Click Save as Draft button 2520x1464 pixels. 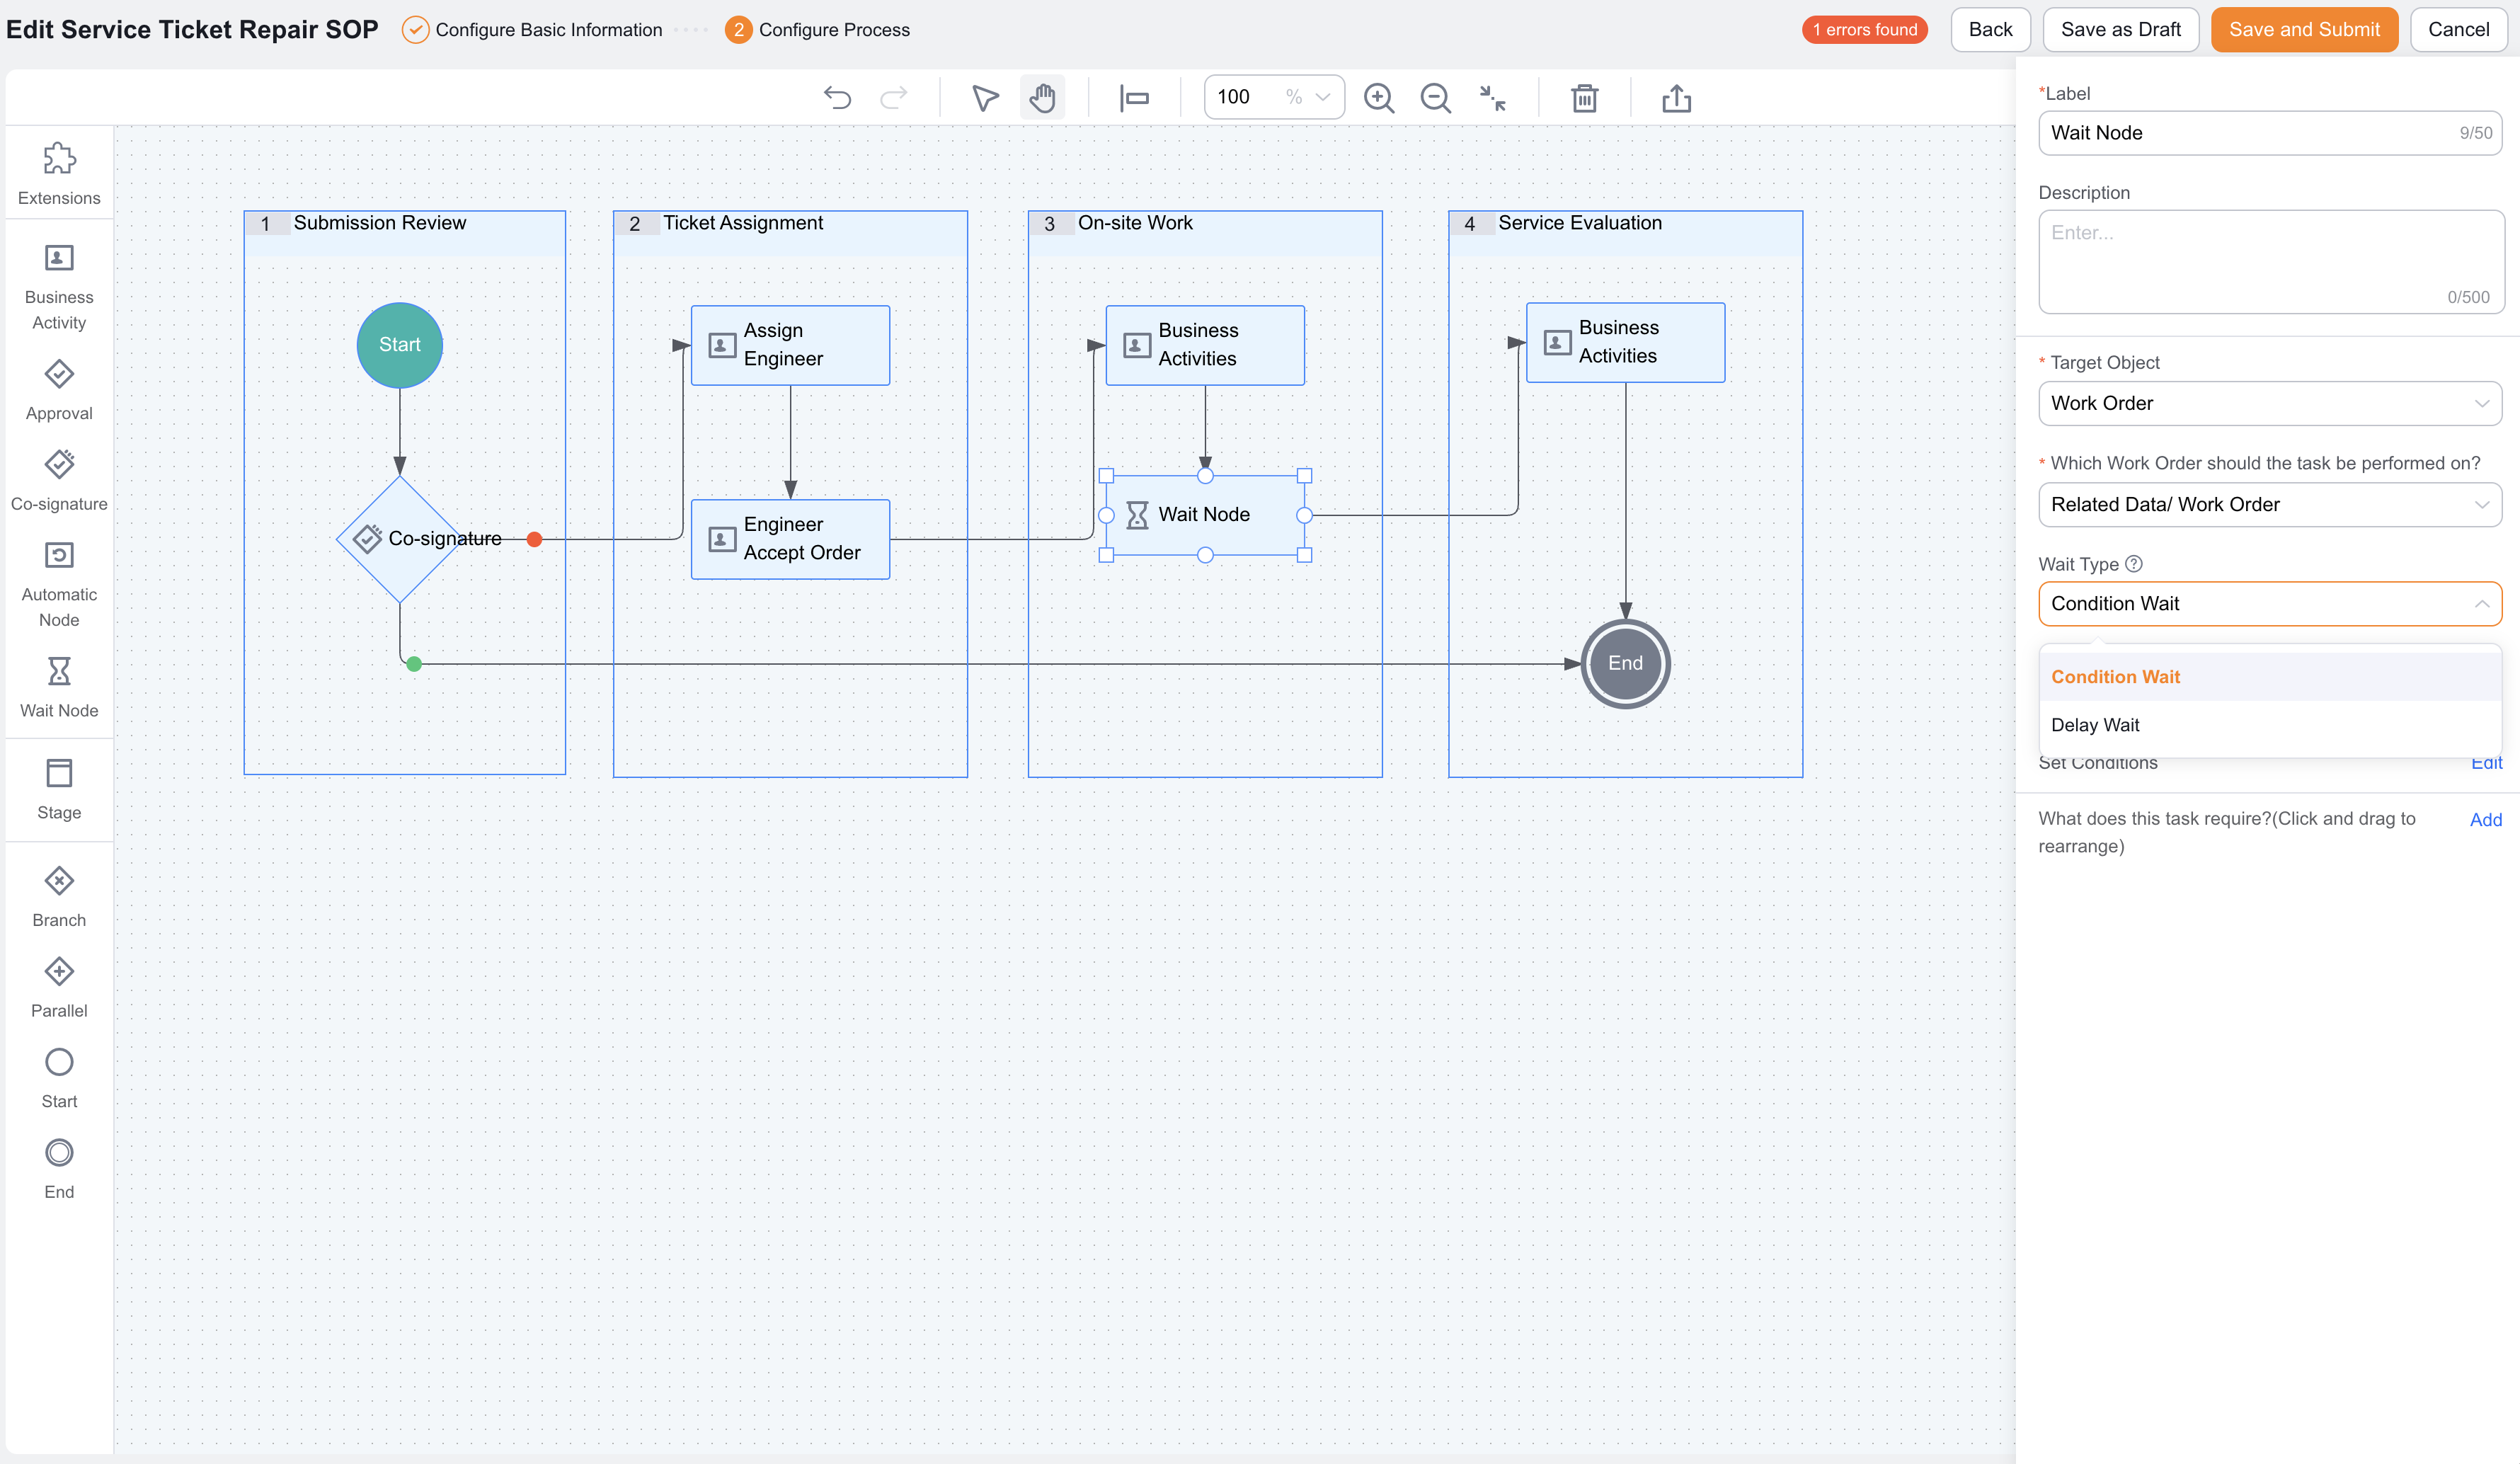[x=2120, y=29]
